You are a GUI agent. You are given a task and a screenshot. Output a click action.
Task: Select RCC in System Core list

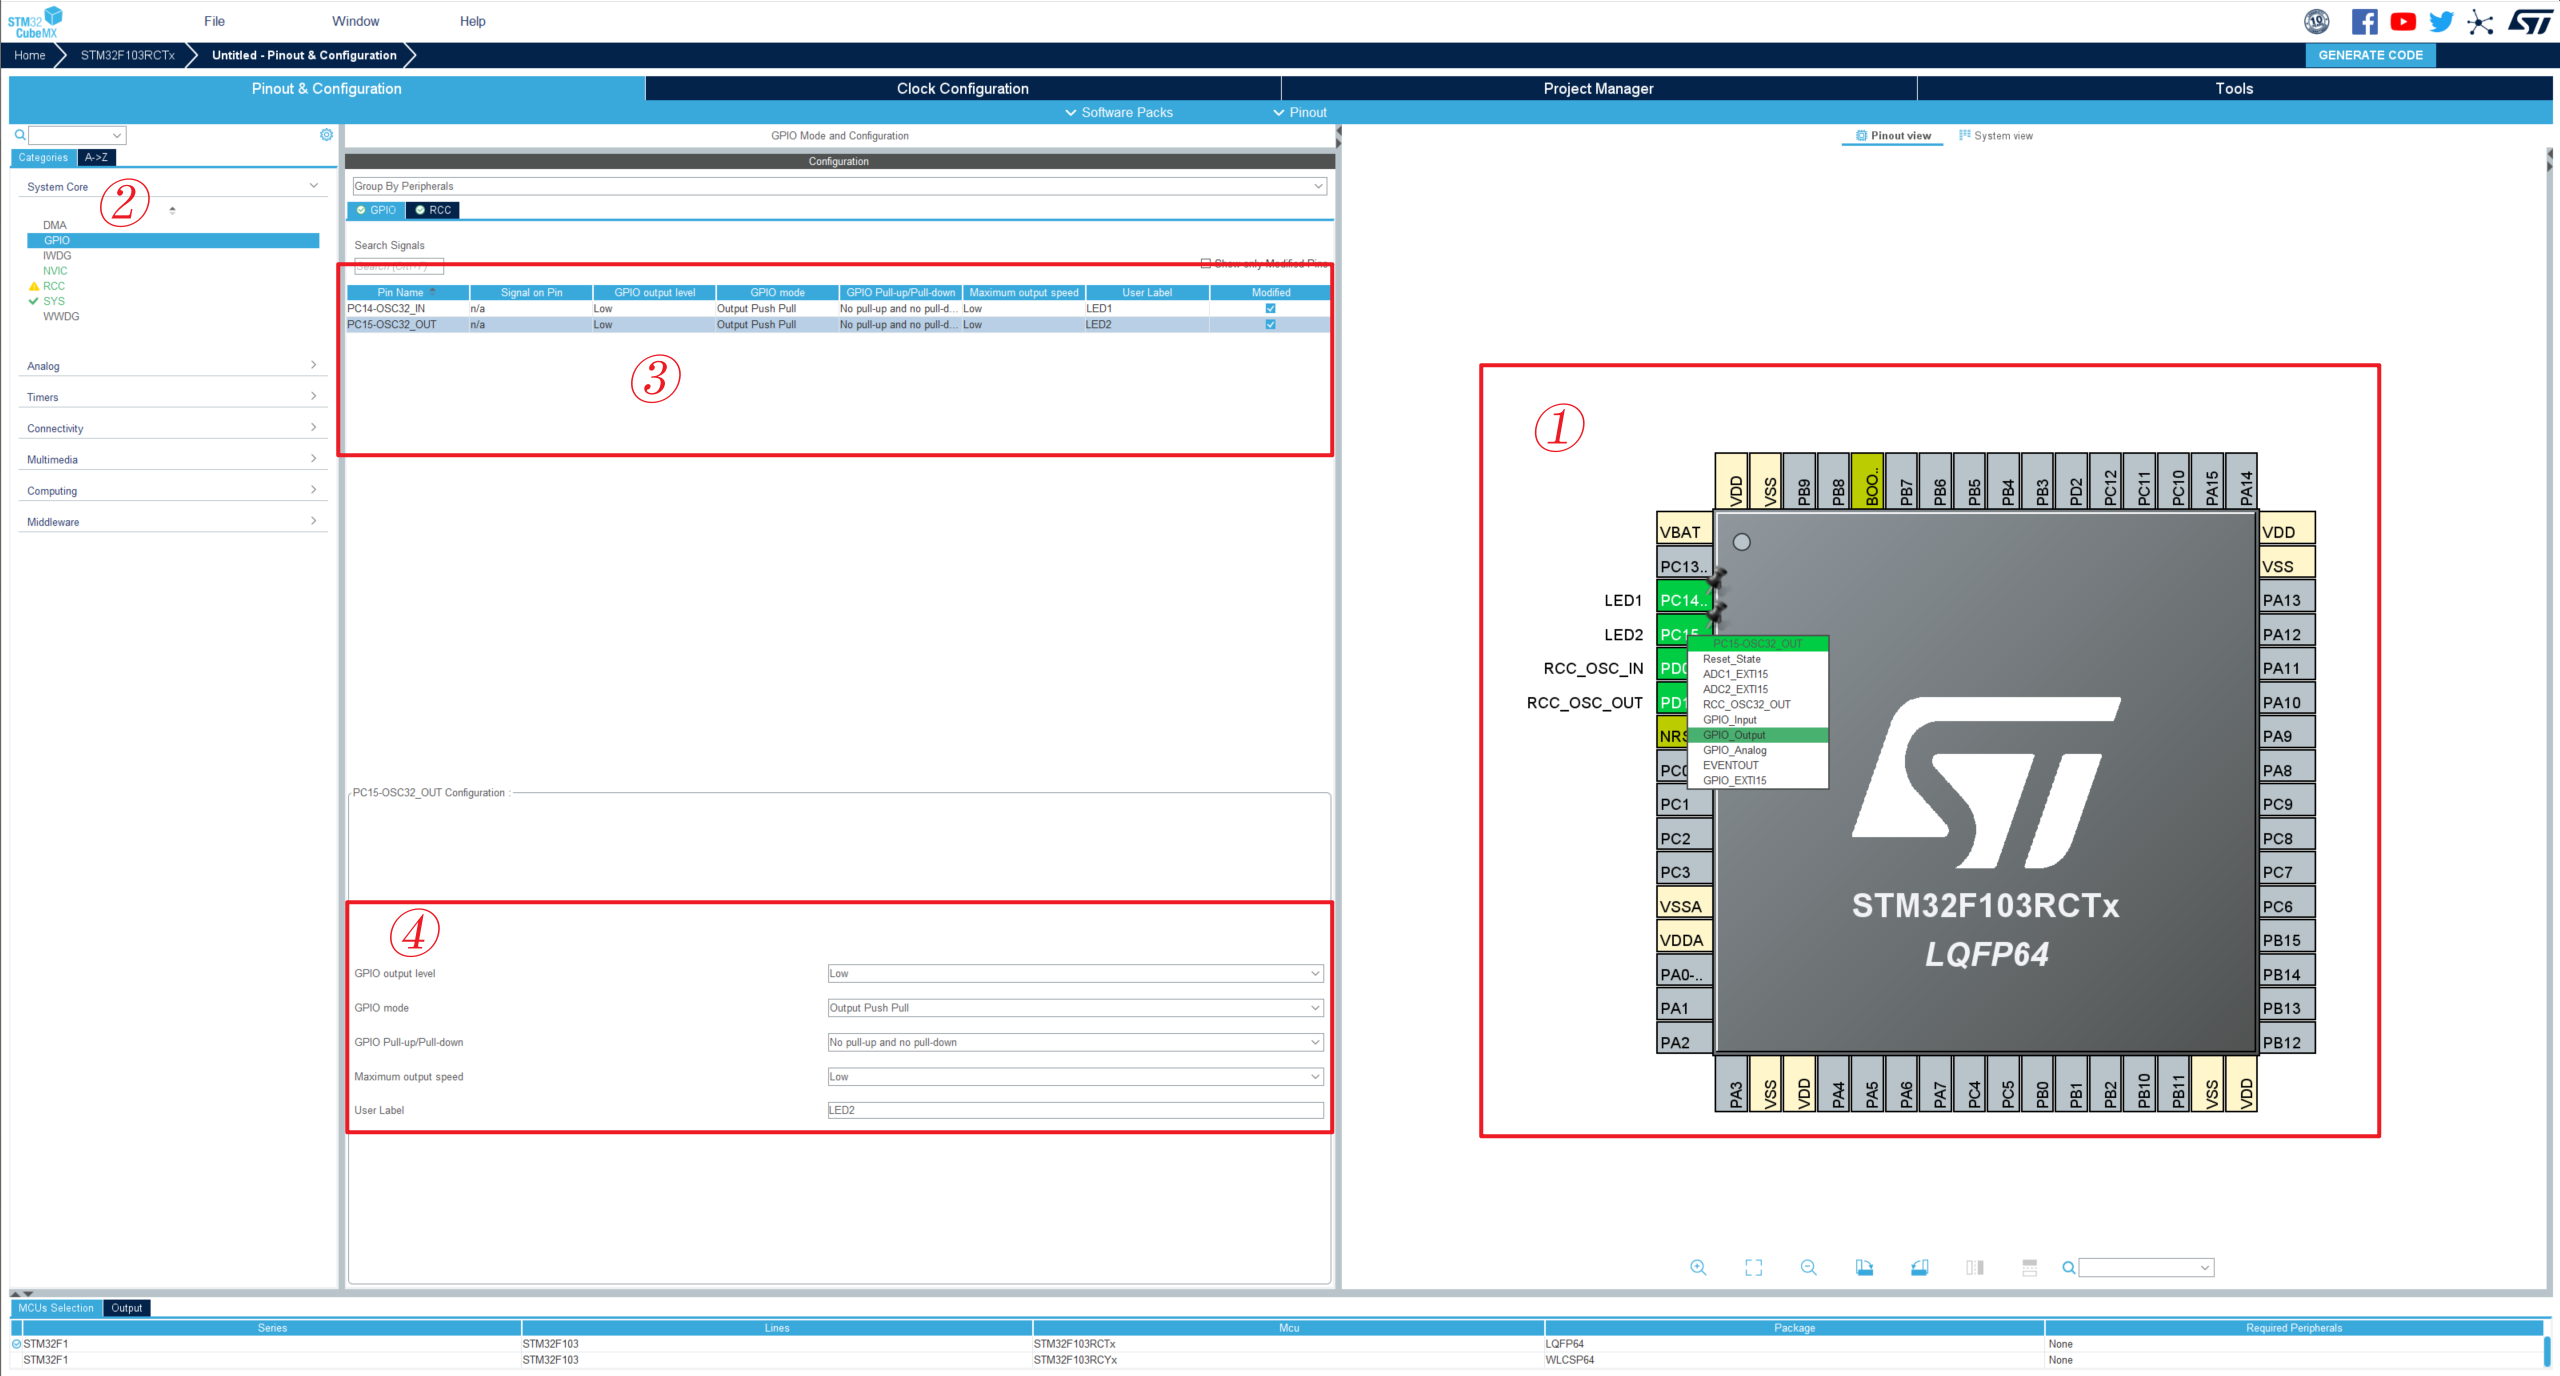(x=54, y=286)
